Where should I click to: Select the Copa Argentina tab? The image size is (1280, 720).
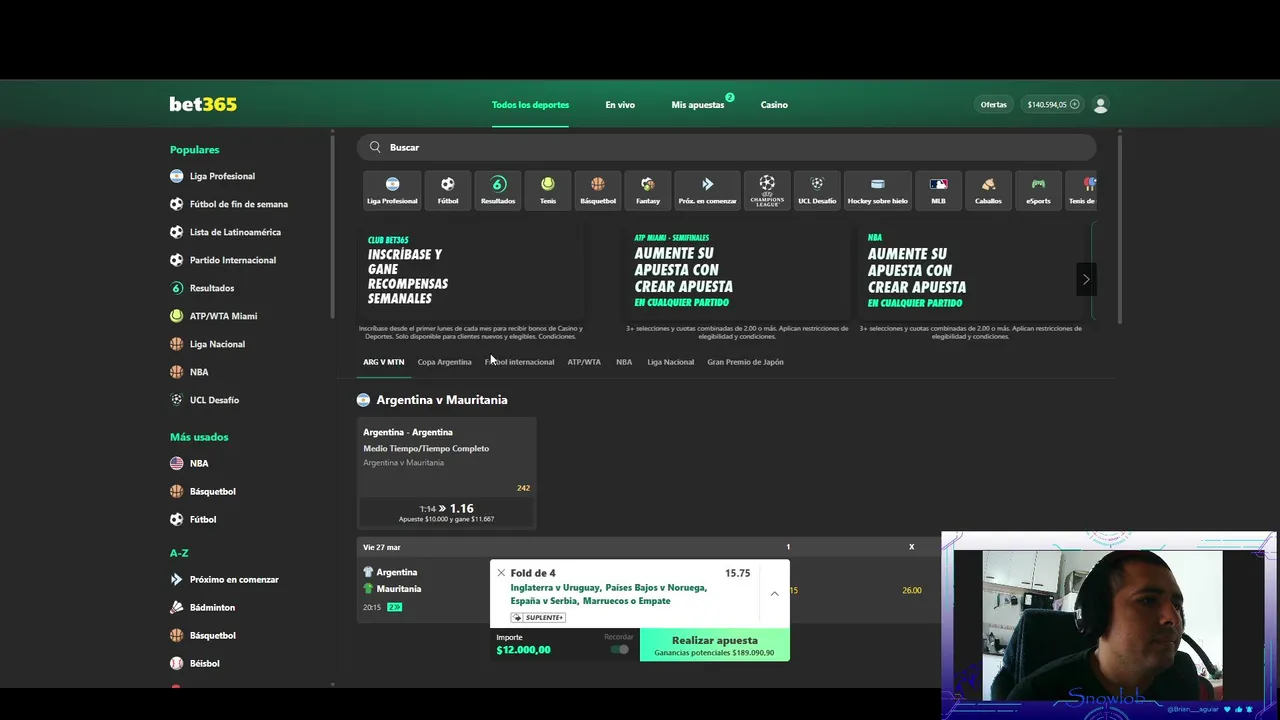click(444, 362)
